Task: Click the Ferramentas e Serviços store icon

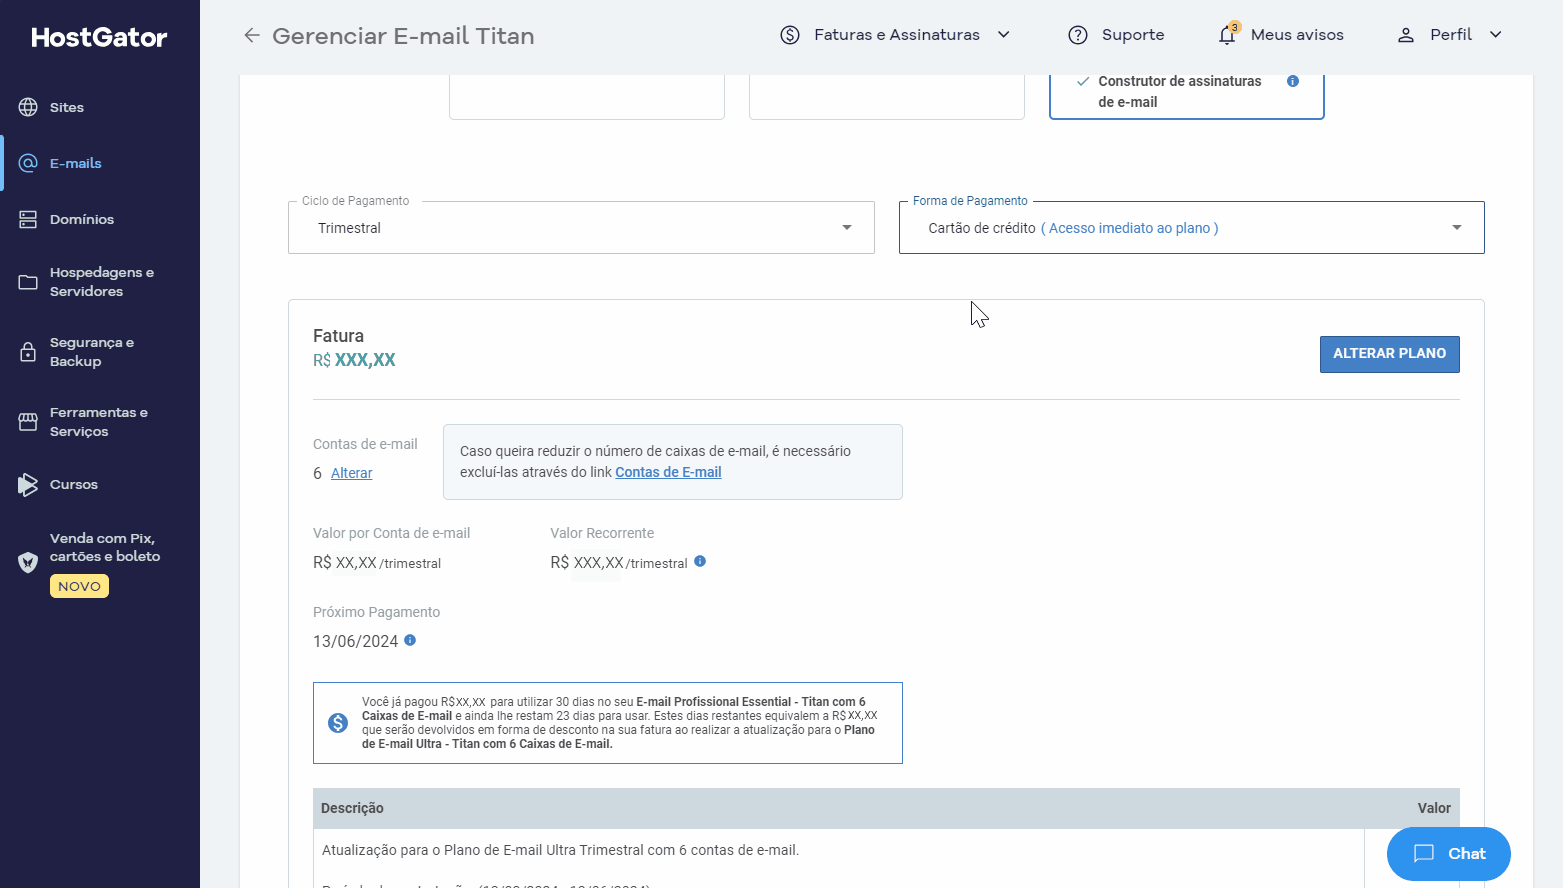Action: click(x=28, y=422)
